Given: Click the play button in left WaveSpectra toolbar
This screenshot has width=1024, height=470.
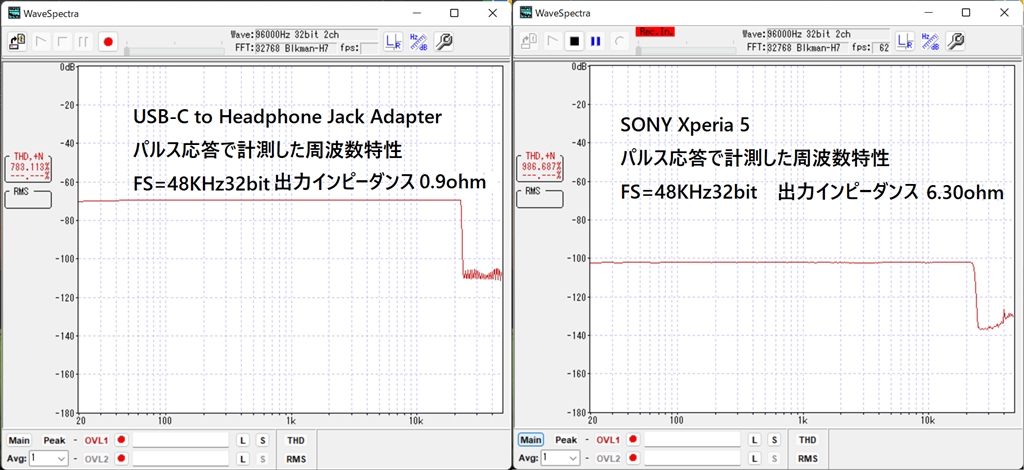Looking at the screenshot, I should click(42, 42).
